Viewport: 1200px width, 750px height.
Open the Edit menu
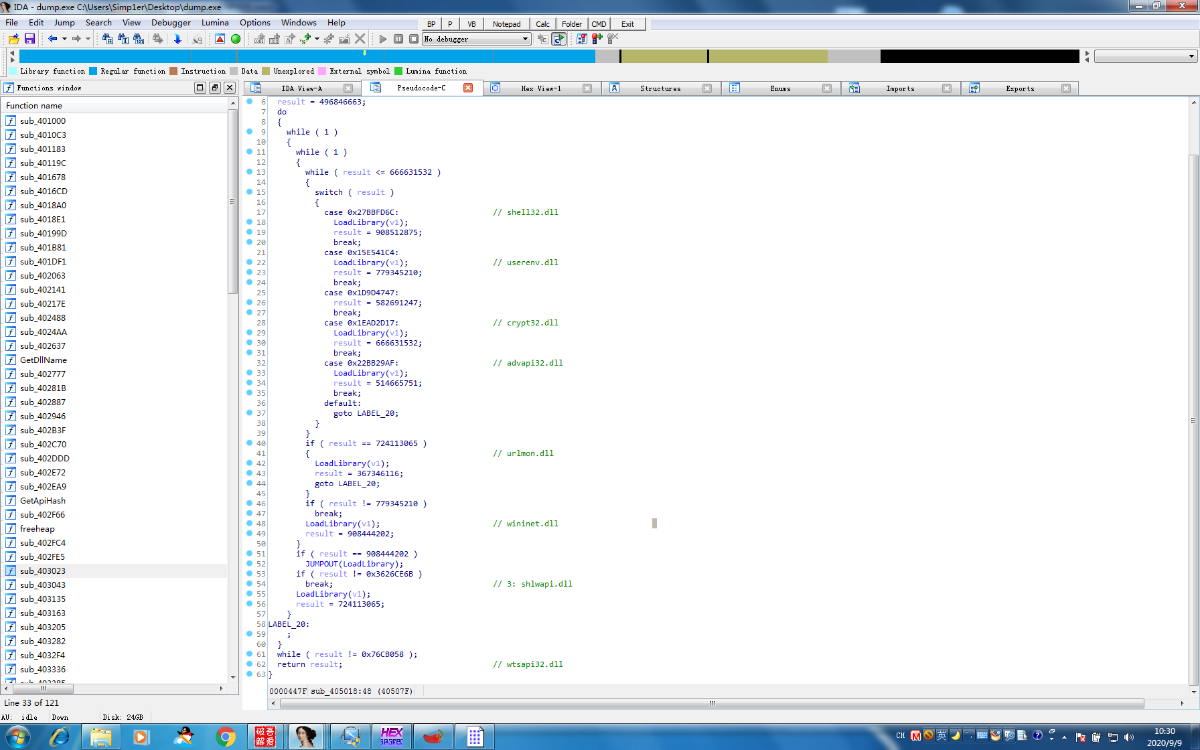pos(35,22)
